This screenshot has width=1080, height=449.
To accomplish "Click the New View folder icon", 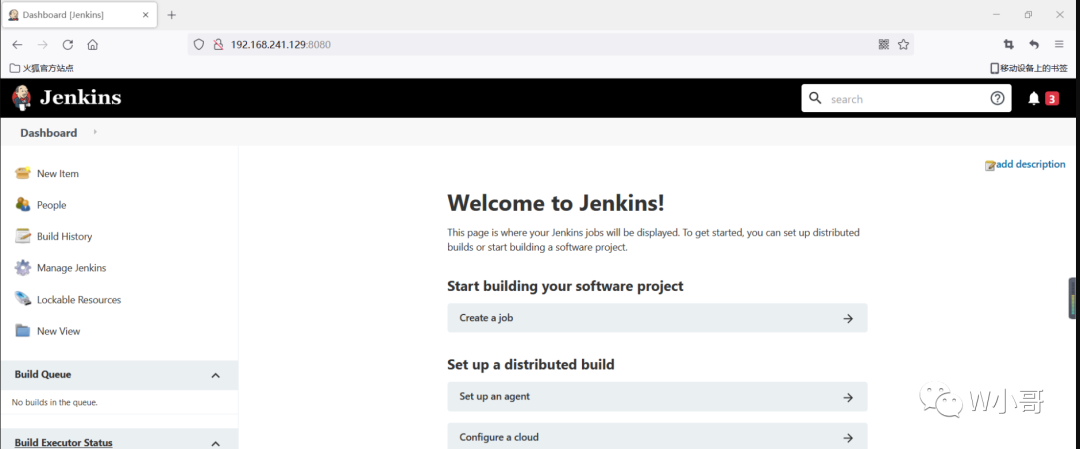I will pyautogui.click(x=23, y=331).
